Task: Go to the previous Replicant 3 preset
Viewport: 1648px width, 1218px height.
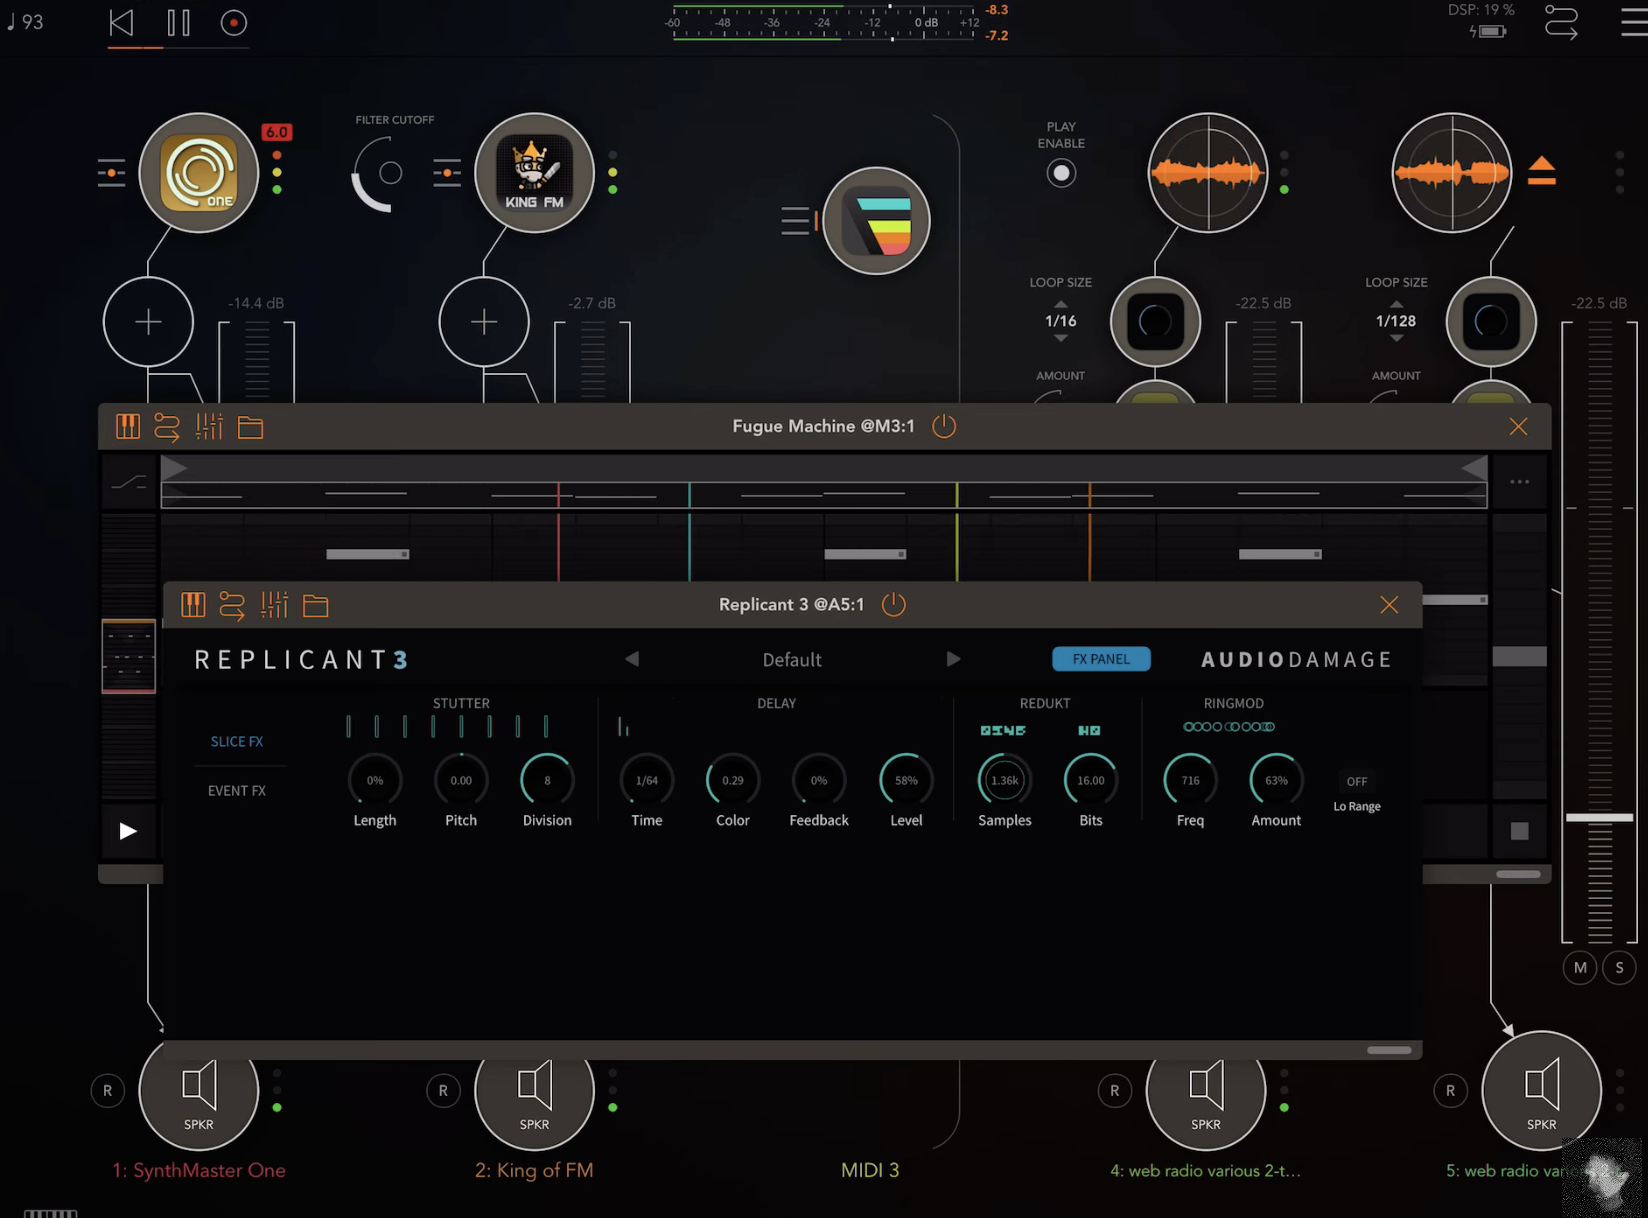Action: pos(632,659)
